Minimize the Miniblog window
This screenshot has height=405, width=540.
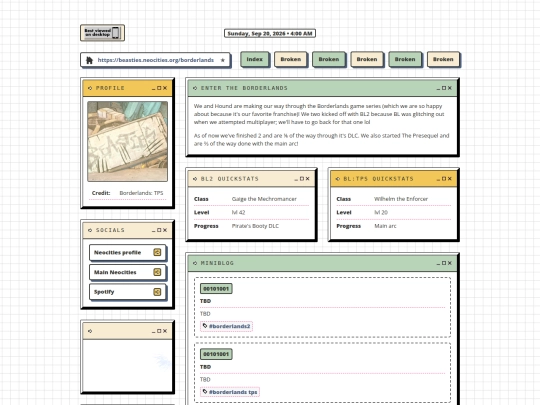pyautogui.click(x=438, y=263)
